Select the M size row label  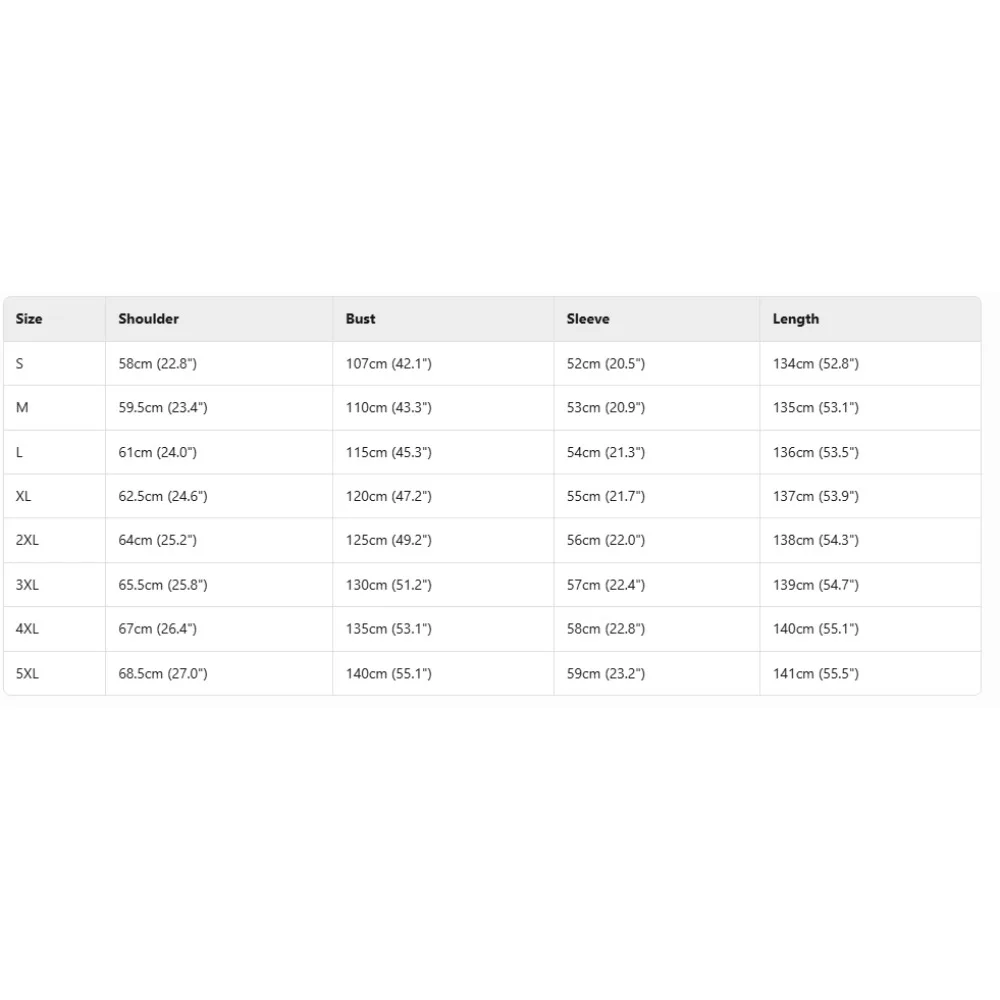[22, 408]
